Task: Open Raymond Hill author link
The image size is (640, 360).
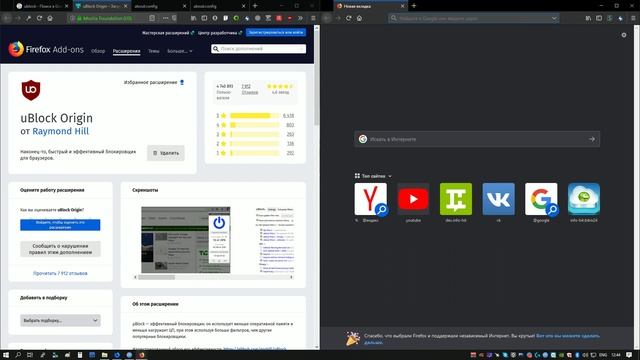Action: [x=60, y=131]
